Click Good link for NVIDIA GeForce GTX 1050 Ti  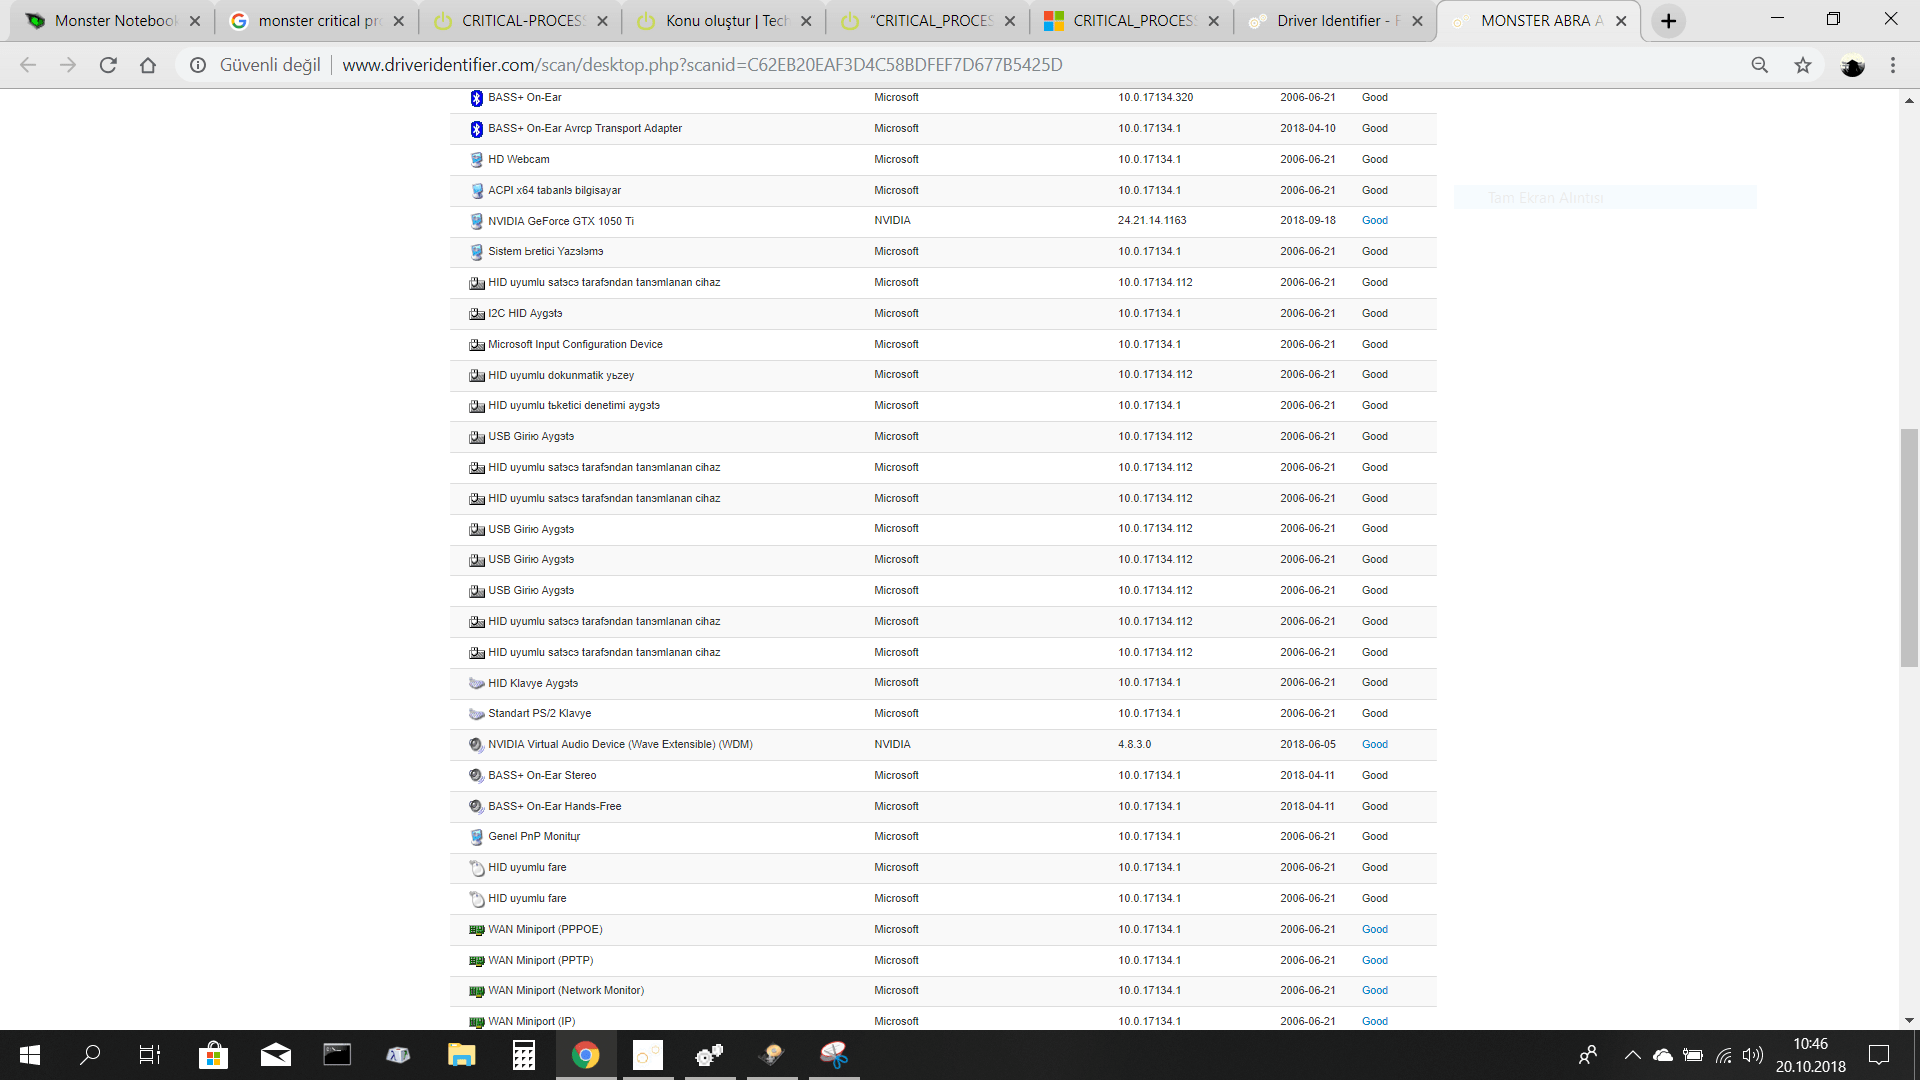(x=1374, y=220)
